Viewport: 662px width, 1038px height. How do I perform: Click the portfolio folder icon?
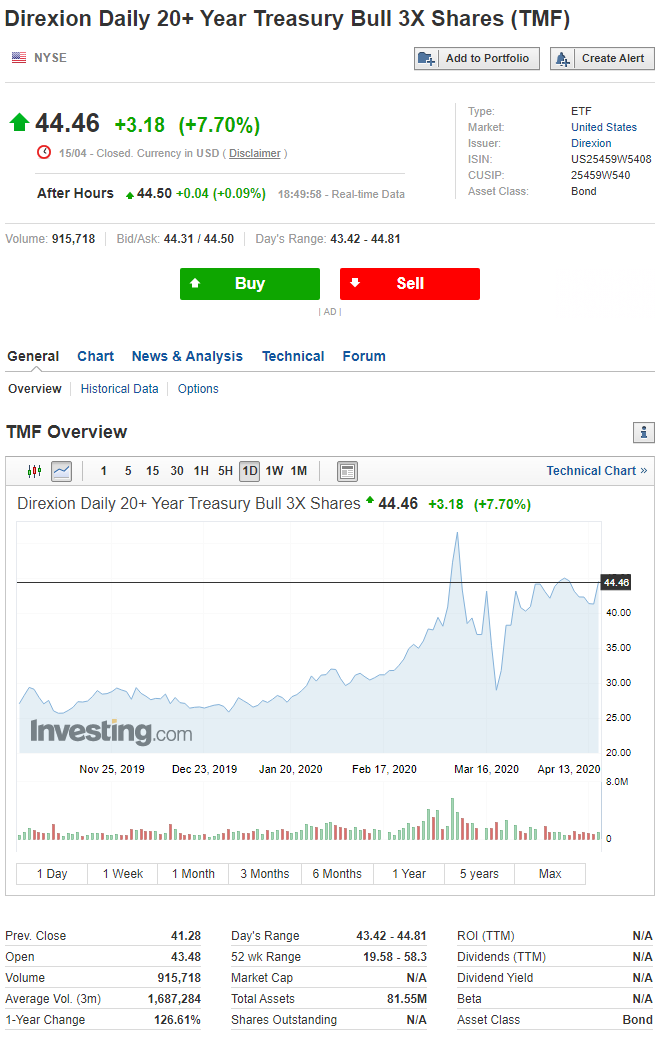[x=427, y=59]
